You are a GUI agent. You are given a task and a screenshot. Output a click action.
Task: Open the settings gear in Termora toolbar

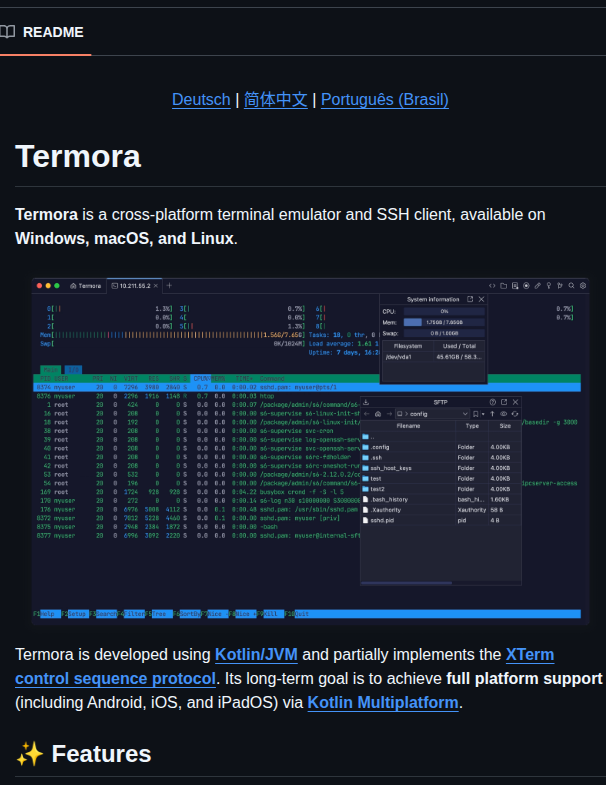coord(583,286)
